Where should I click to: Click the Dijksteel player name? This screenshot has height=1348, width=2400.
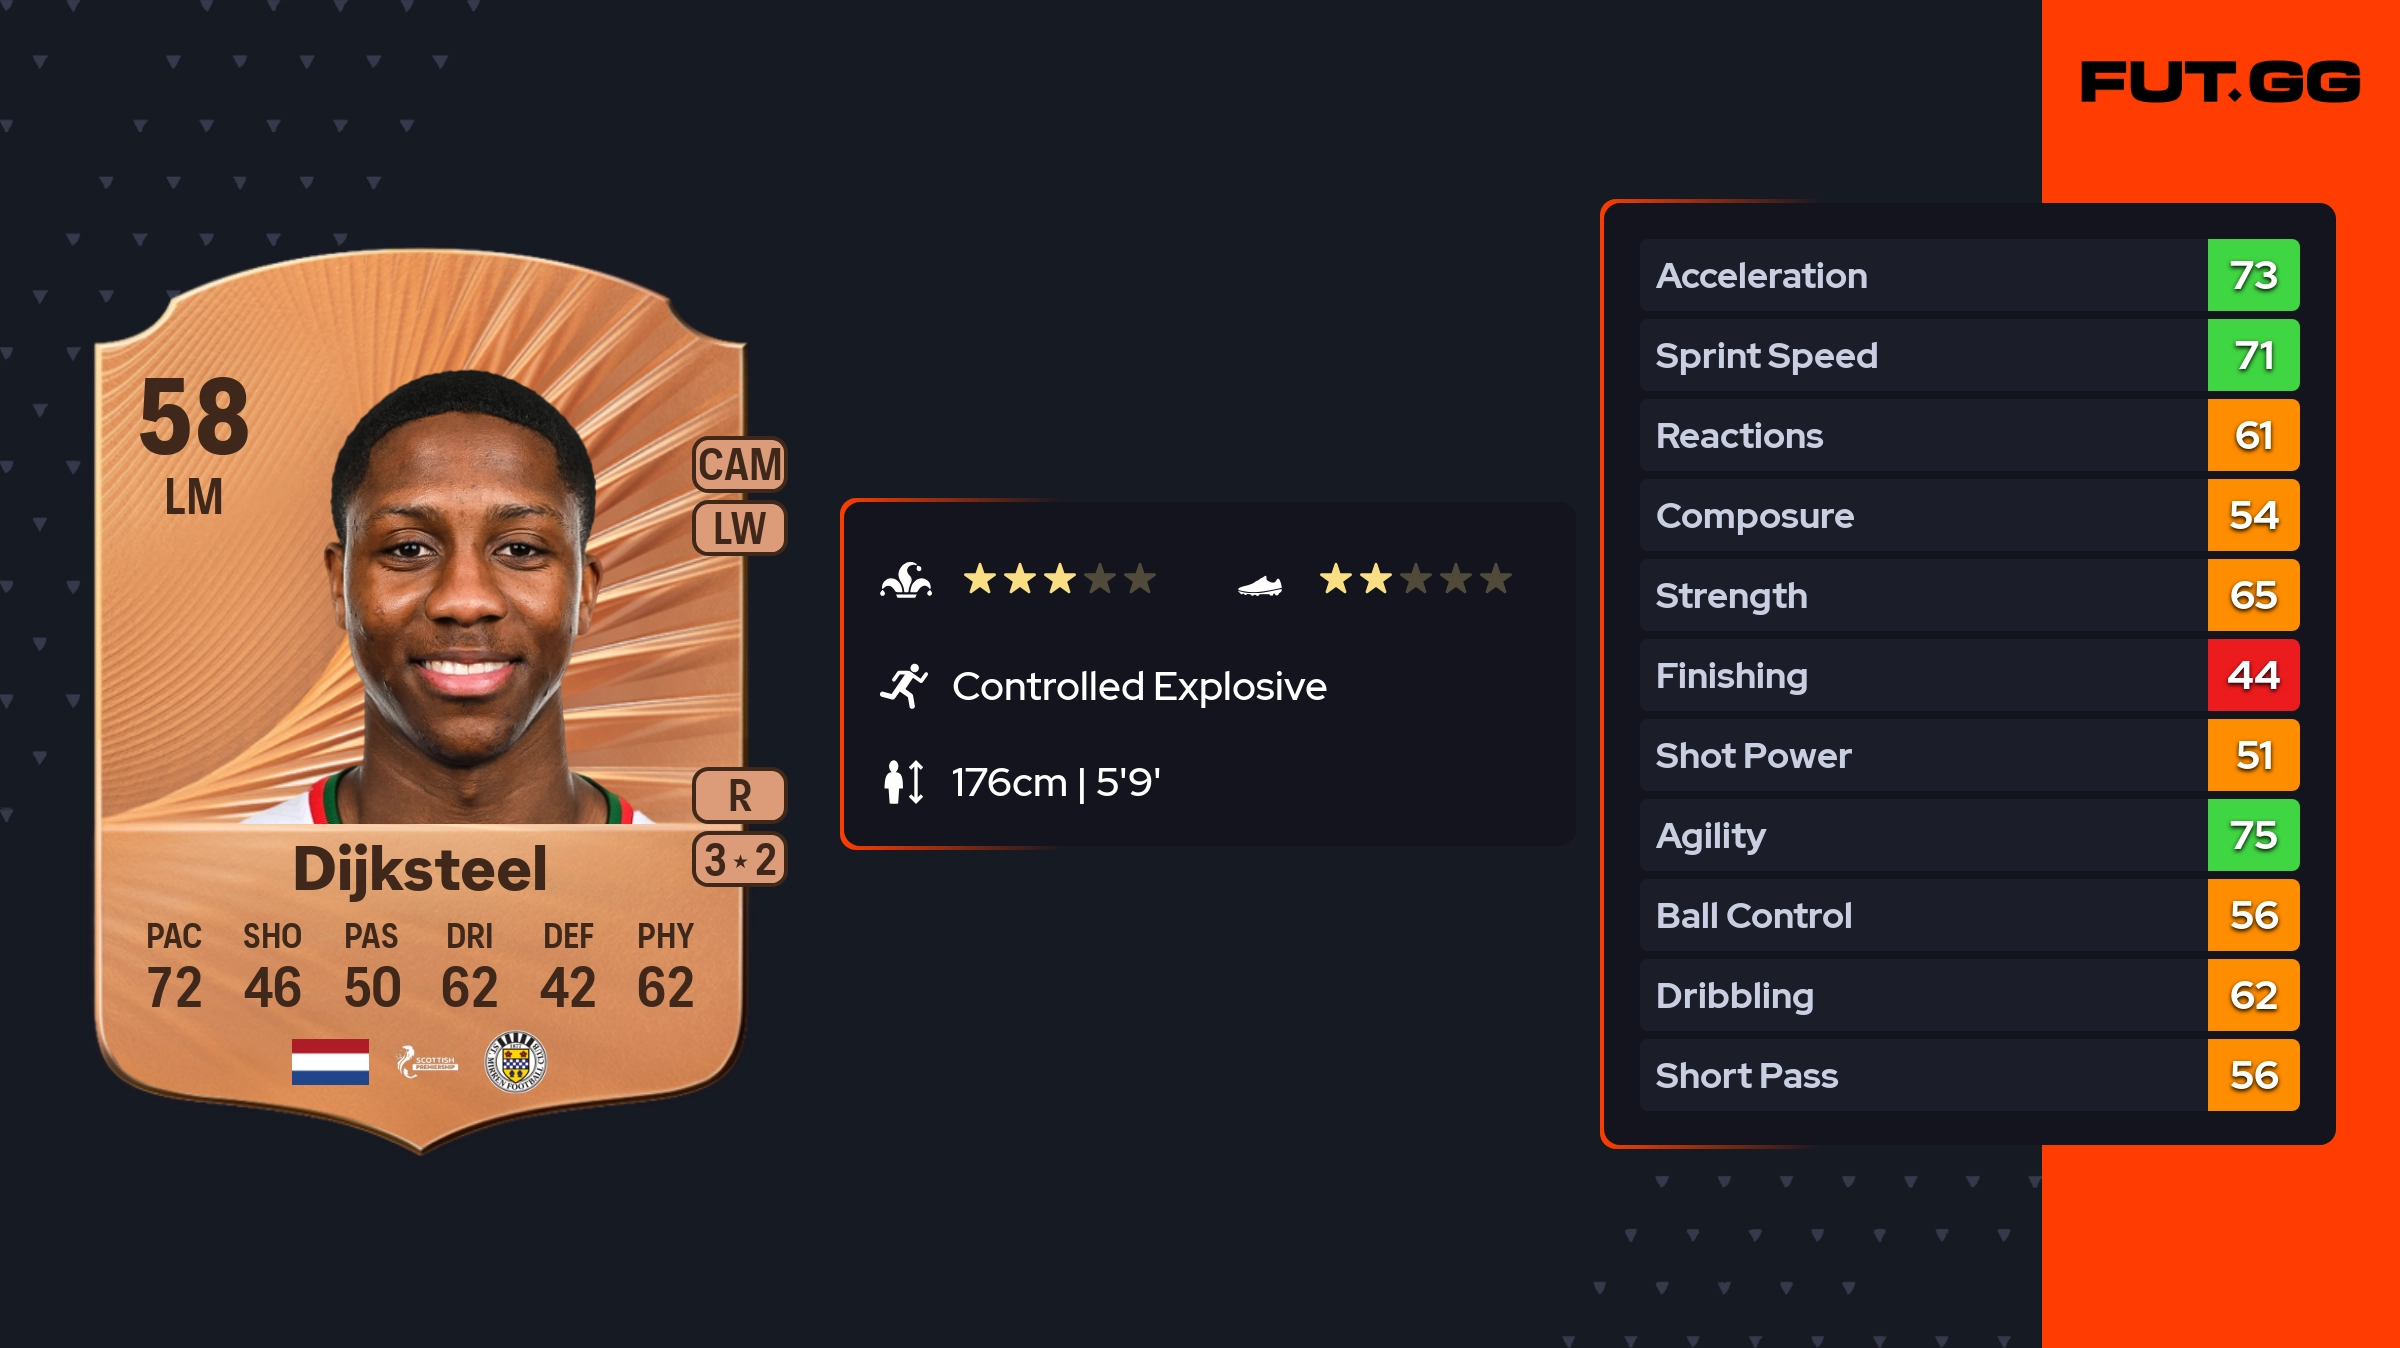[x=420, y=868]
